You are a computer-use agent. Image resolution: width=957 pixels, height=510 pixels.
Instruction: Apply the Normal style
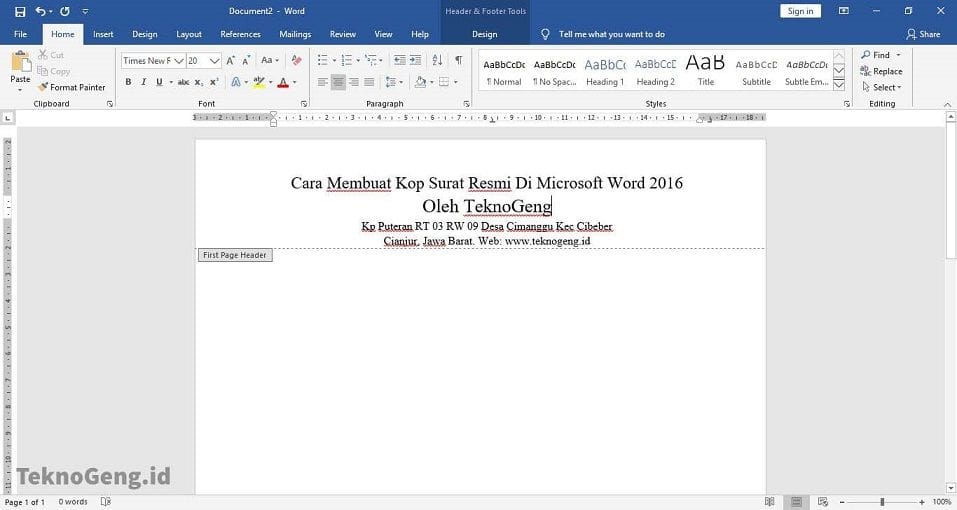pyautogui.click(x=504, y=71)
